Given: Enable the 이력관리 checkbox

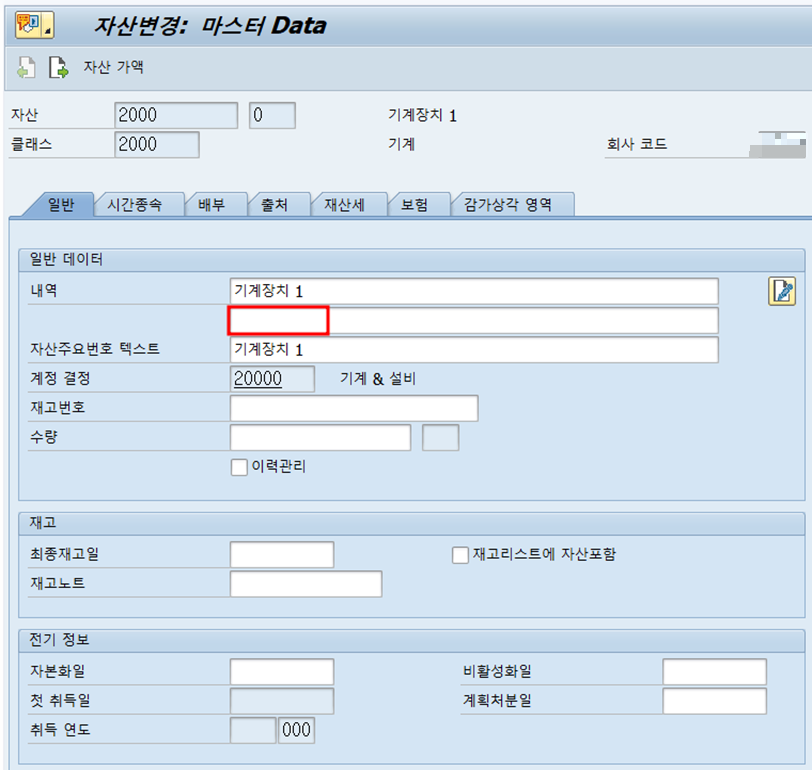Looking at the screenshot, I should pos(239,467).
